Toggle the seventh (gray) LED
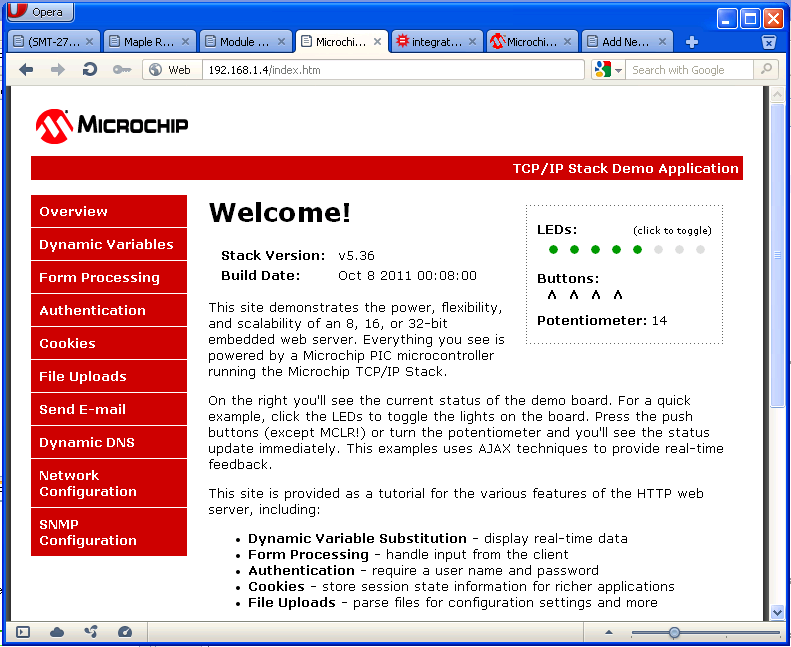The image size is (791, 647). 680,250
